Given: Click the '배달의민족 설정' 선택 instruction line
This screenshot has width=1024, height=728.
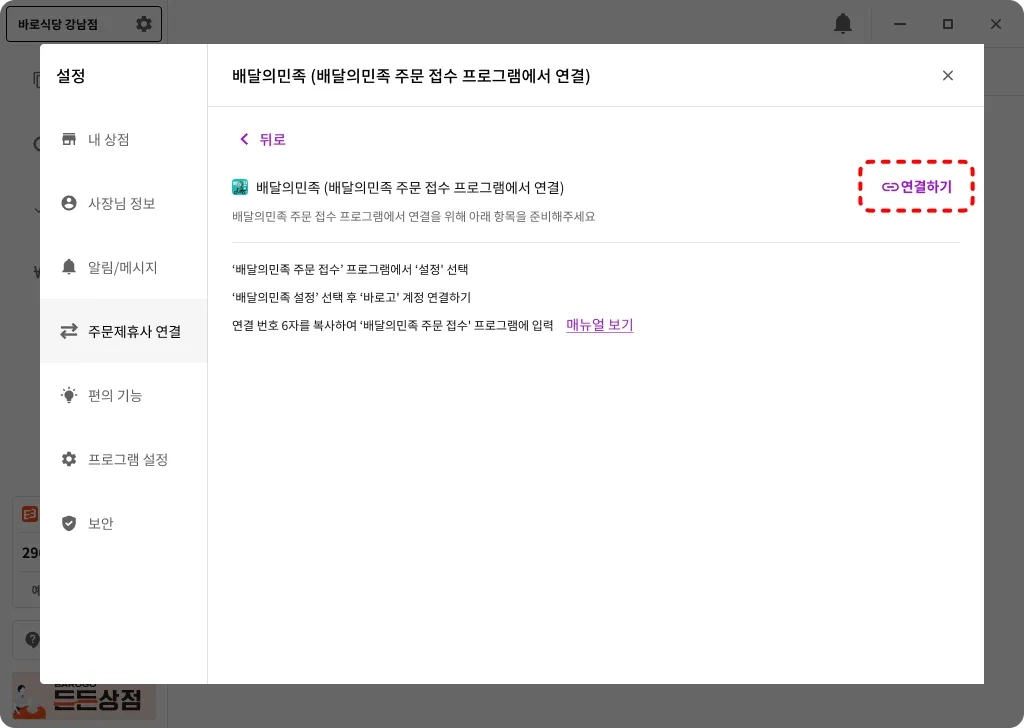Looking at the screenshot, I should [351, 297].
